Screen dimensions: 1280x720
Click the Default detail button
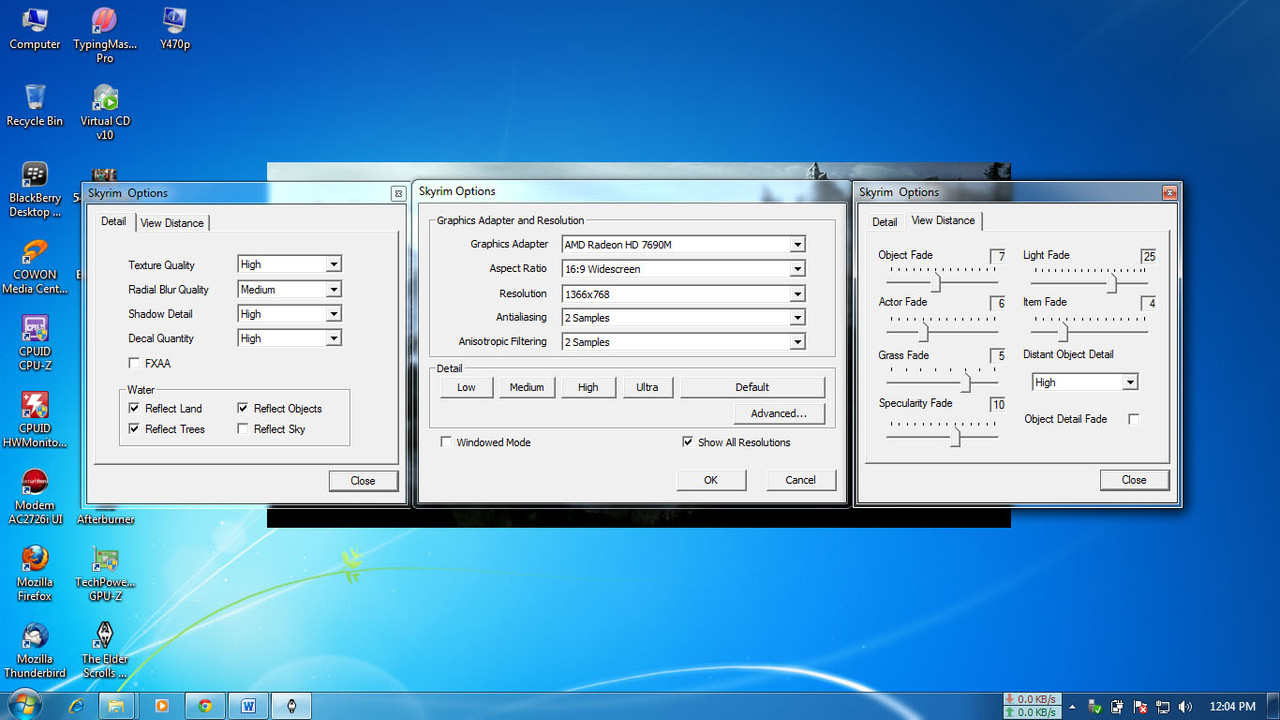tap(752, 387)
